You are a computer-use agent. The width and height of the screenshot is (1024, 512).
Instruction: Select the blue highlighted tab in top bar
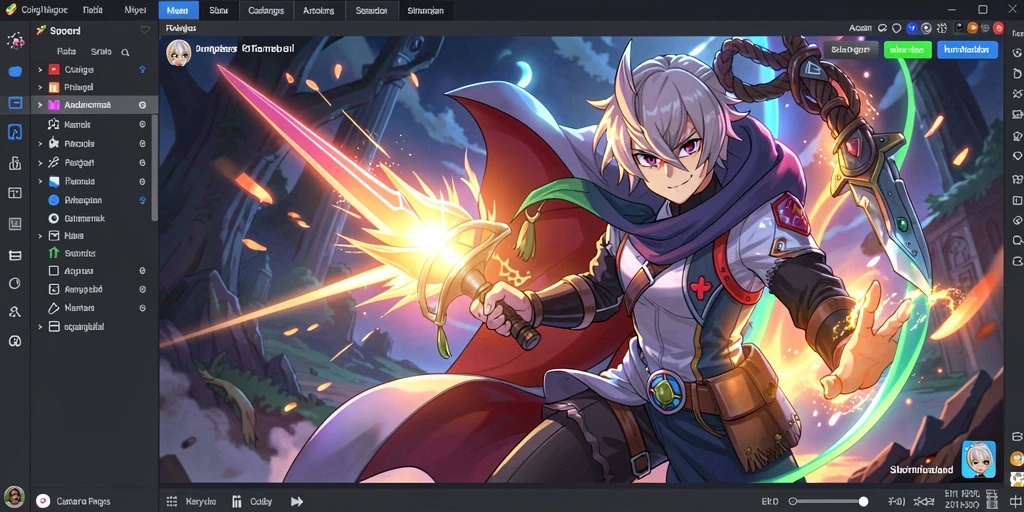[x=178, y=10]
